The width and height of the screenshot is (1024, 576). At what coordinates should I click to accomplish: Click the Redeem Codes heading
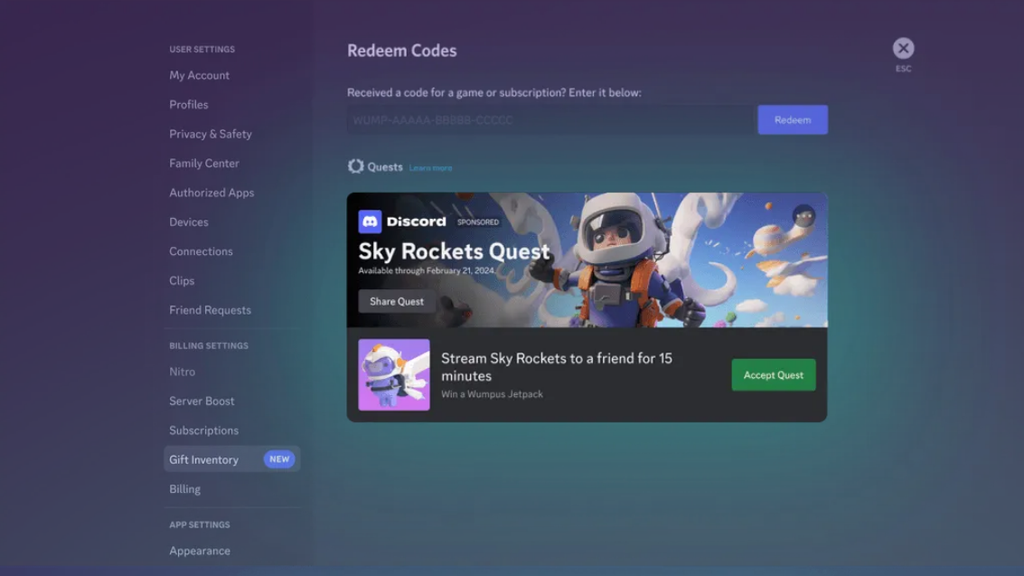point(402,50)
